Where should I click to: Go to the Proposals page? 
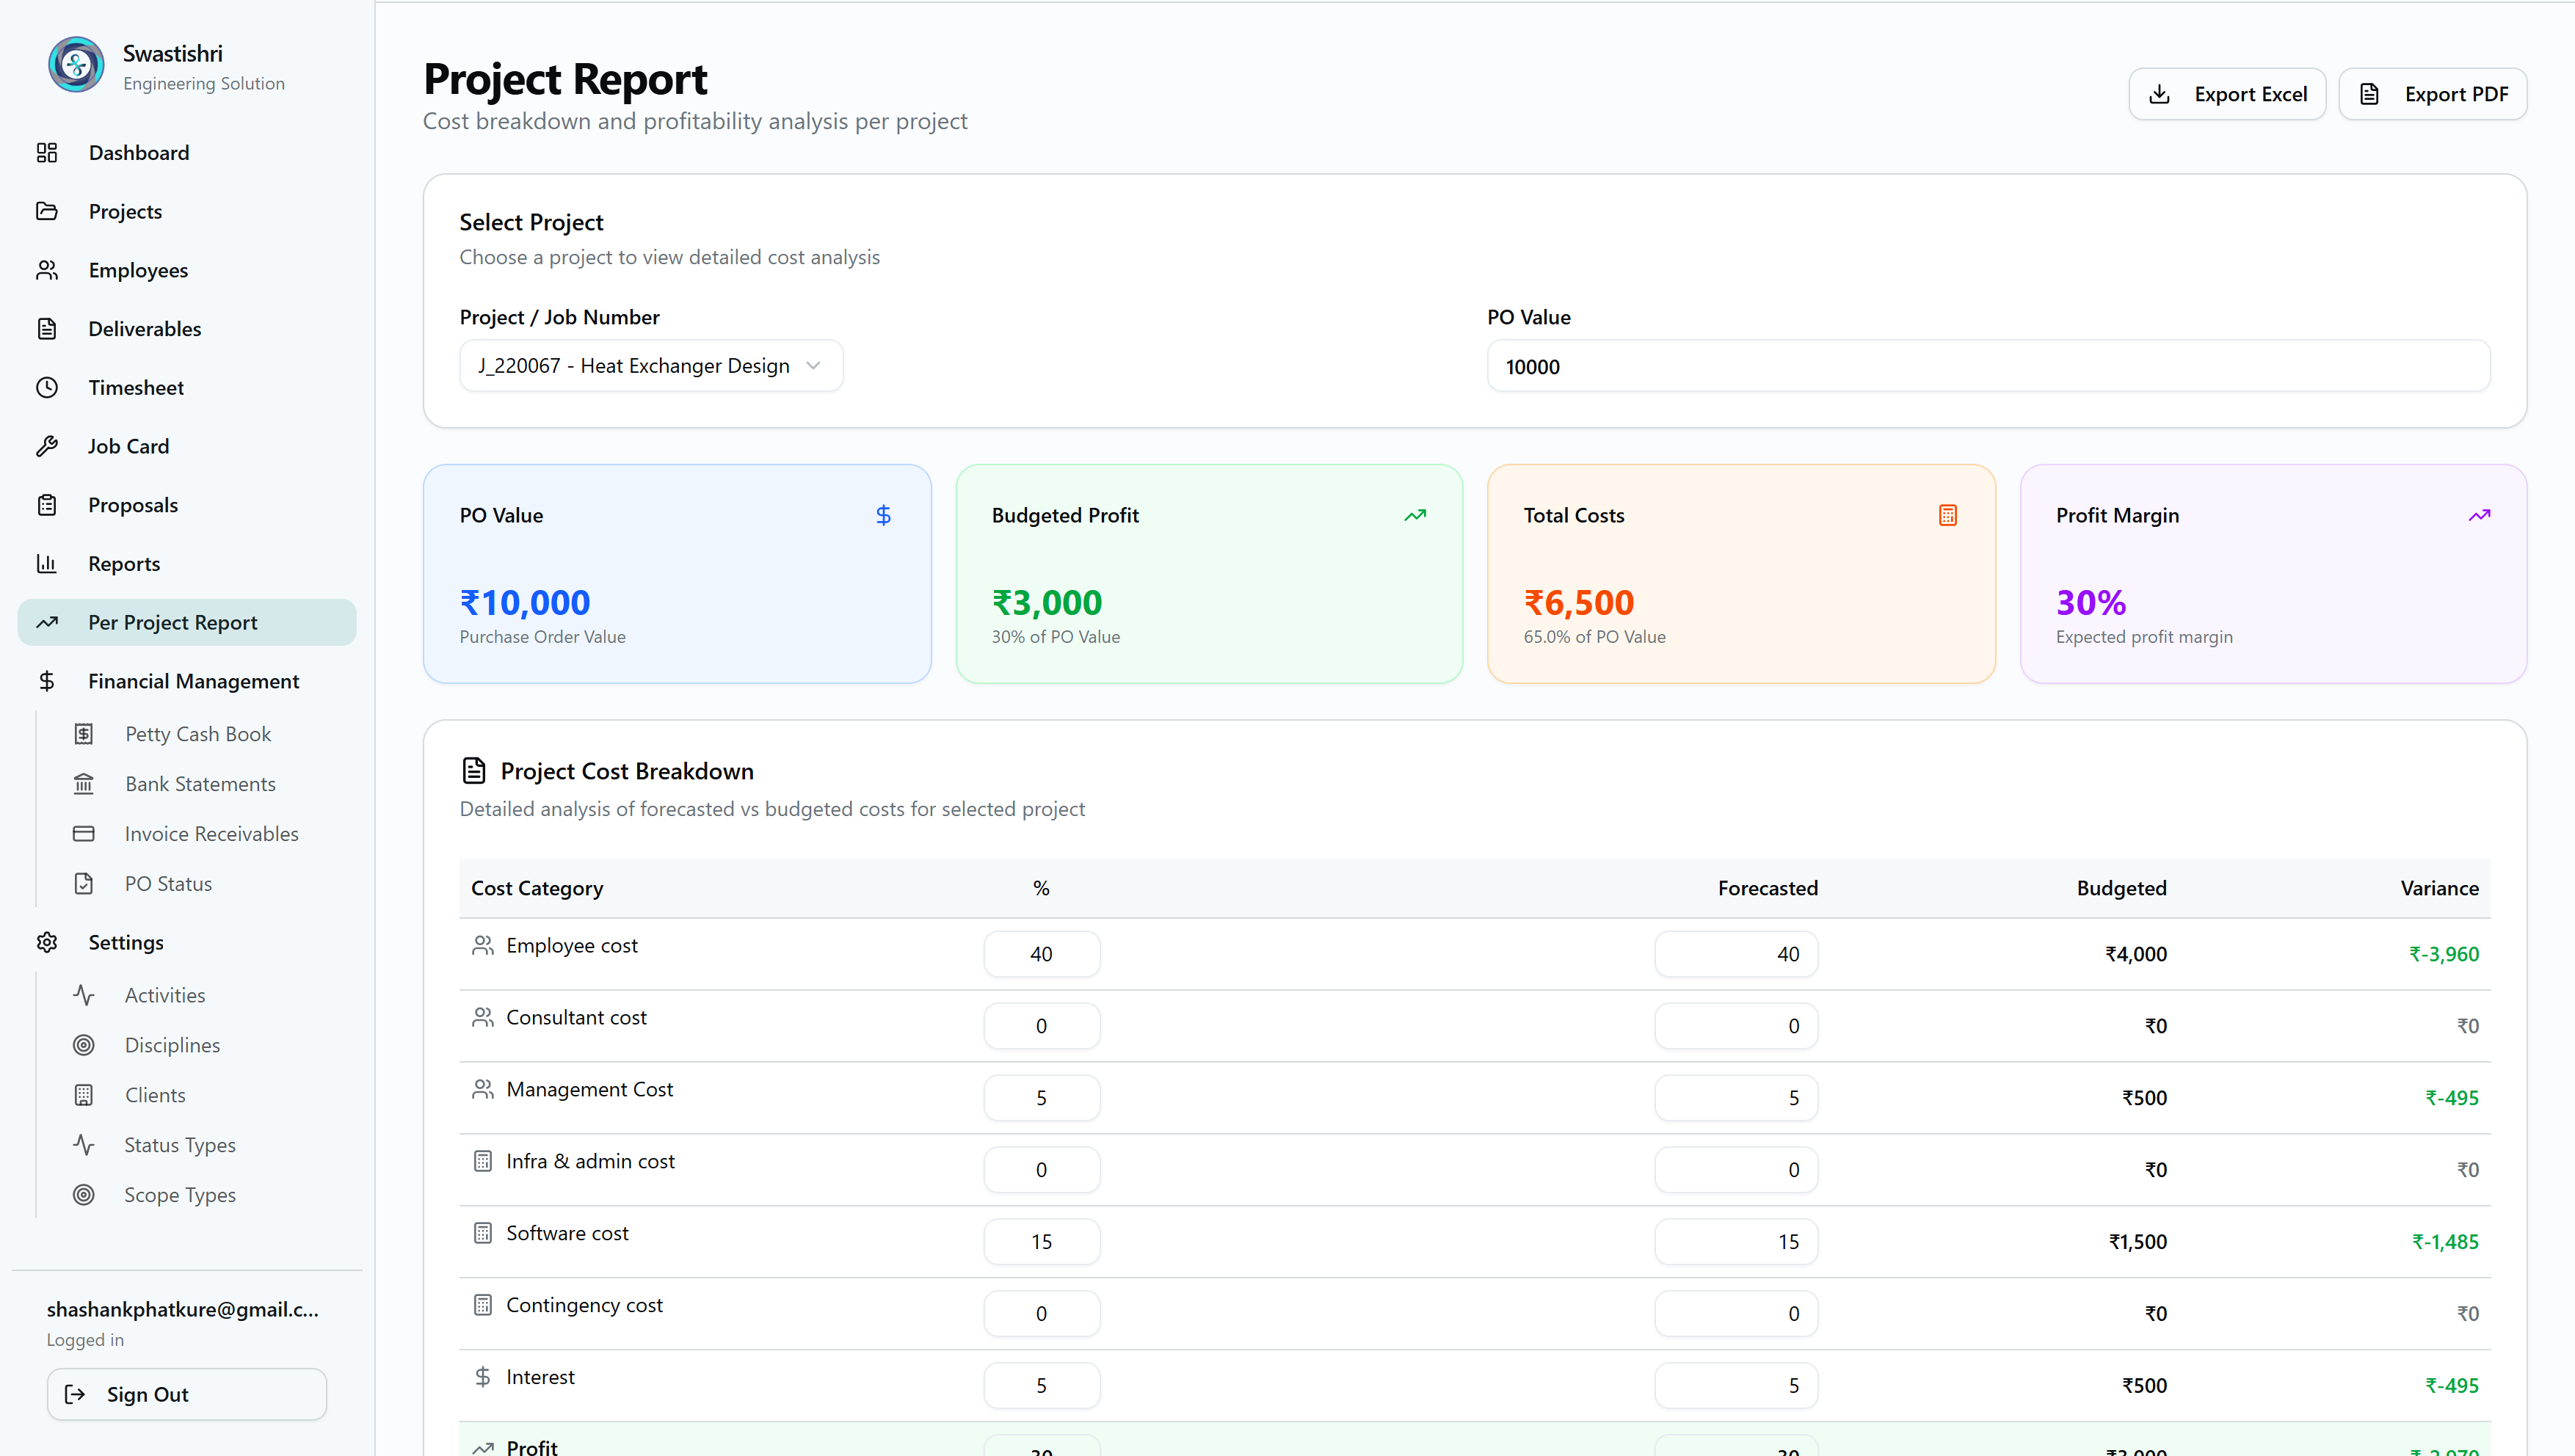(133, 505)
